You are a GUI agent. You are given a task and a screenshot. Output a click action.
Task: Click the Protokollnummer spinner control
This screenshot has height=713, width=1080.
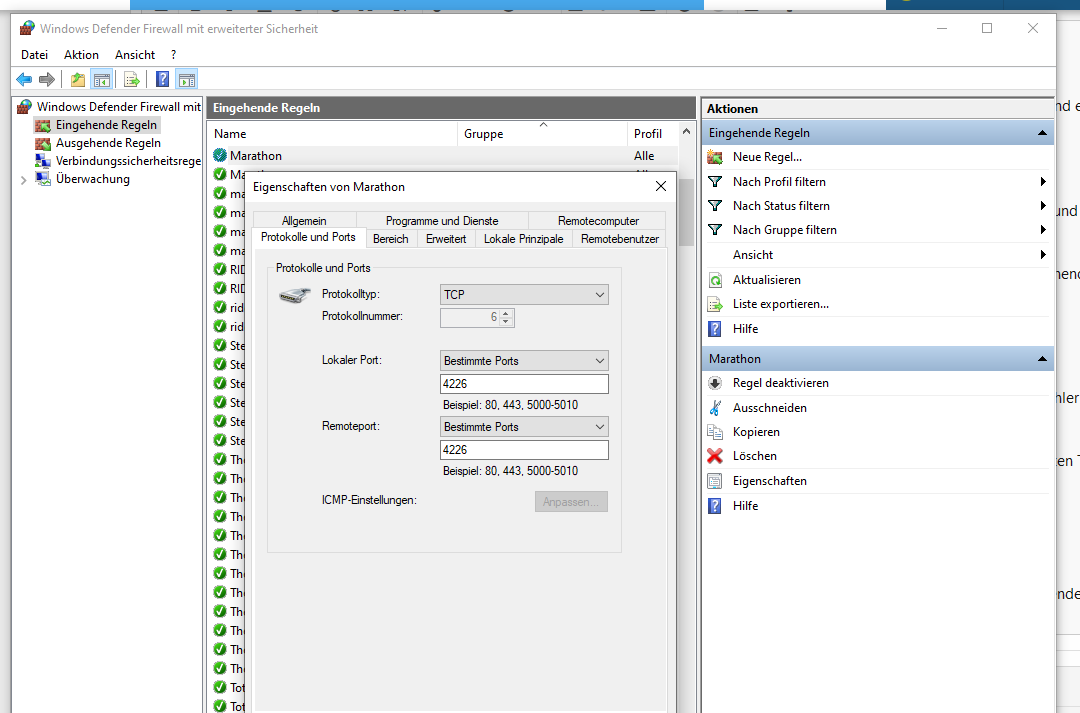coord(506,318)
